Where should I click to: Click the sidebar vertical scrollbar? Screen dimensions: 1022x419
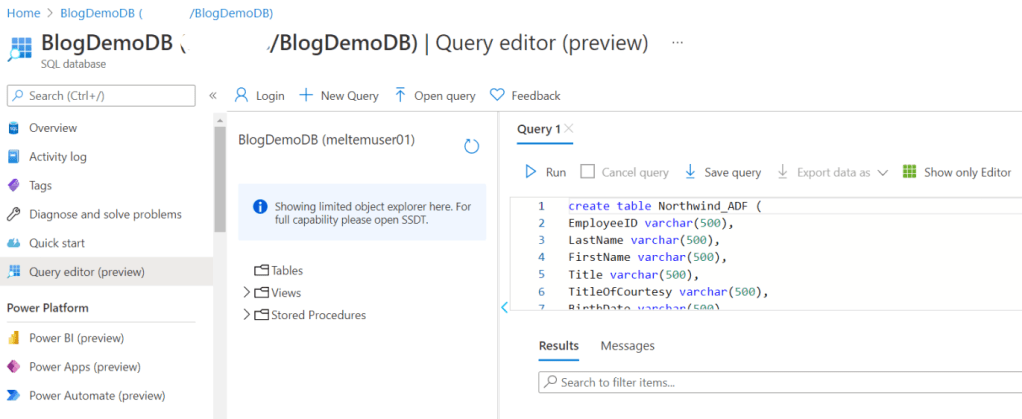(220, 180)
